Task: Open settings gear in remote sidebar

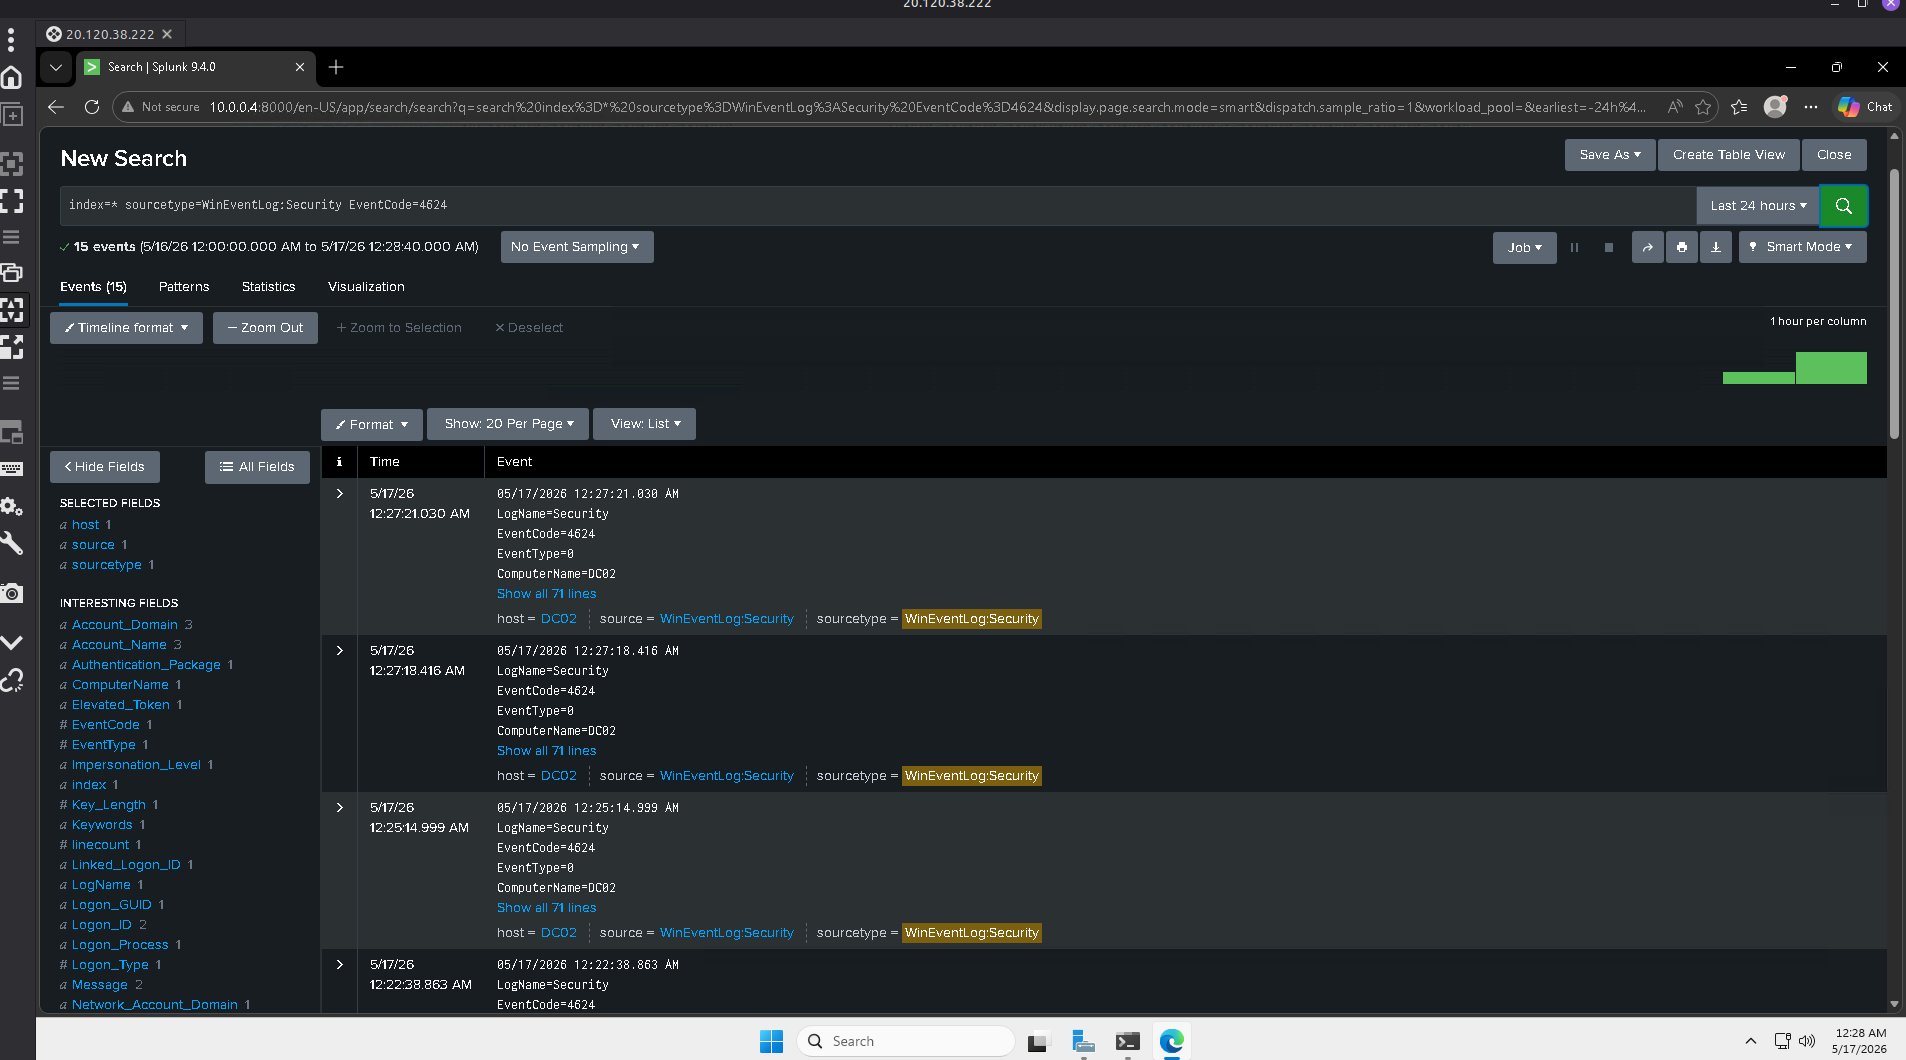Action: pyautogui.click(x=12, y=507)
